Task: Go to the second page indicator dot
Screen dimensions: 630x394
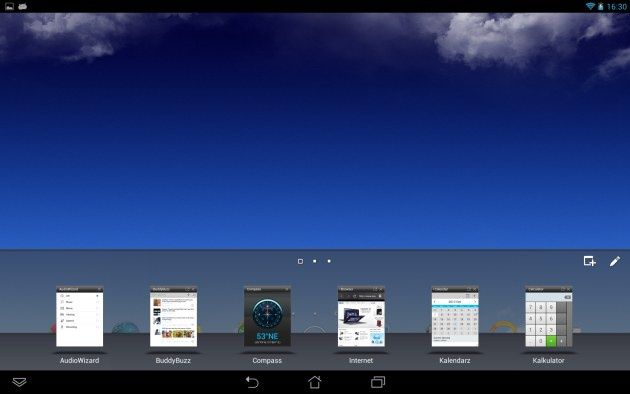Action: click(315, 261)
